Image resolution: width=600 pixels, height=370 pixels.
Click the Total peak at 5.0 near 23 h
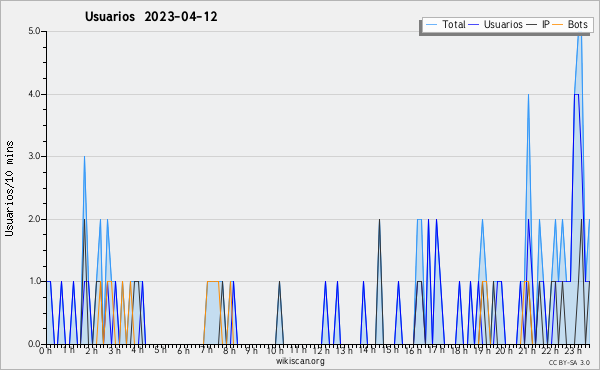point(580,34)
